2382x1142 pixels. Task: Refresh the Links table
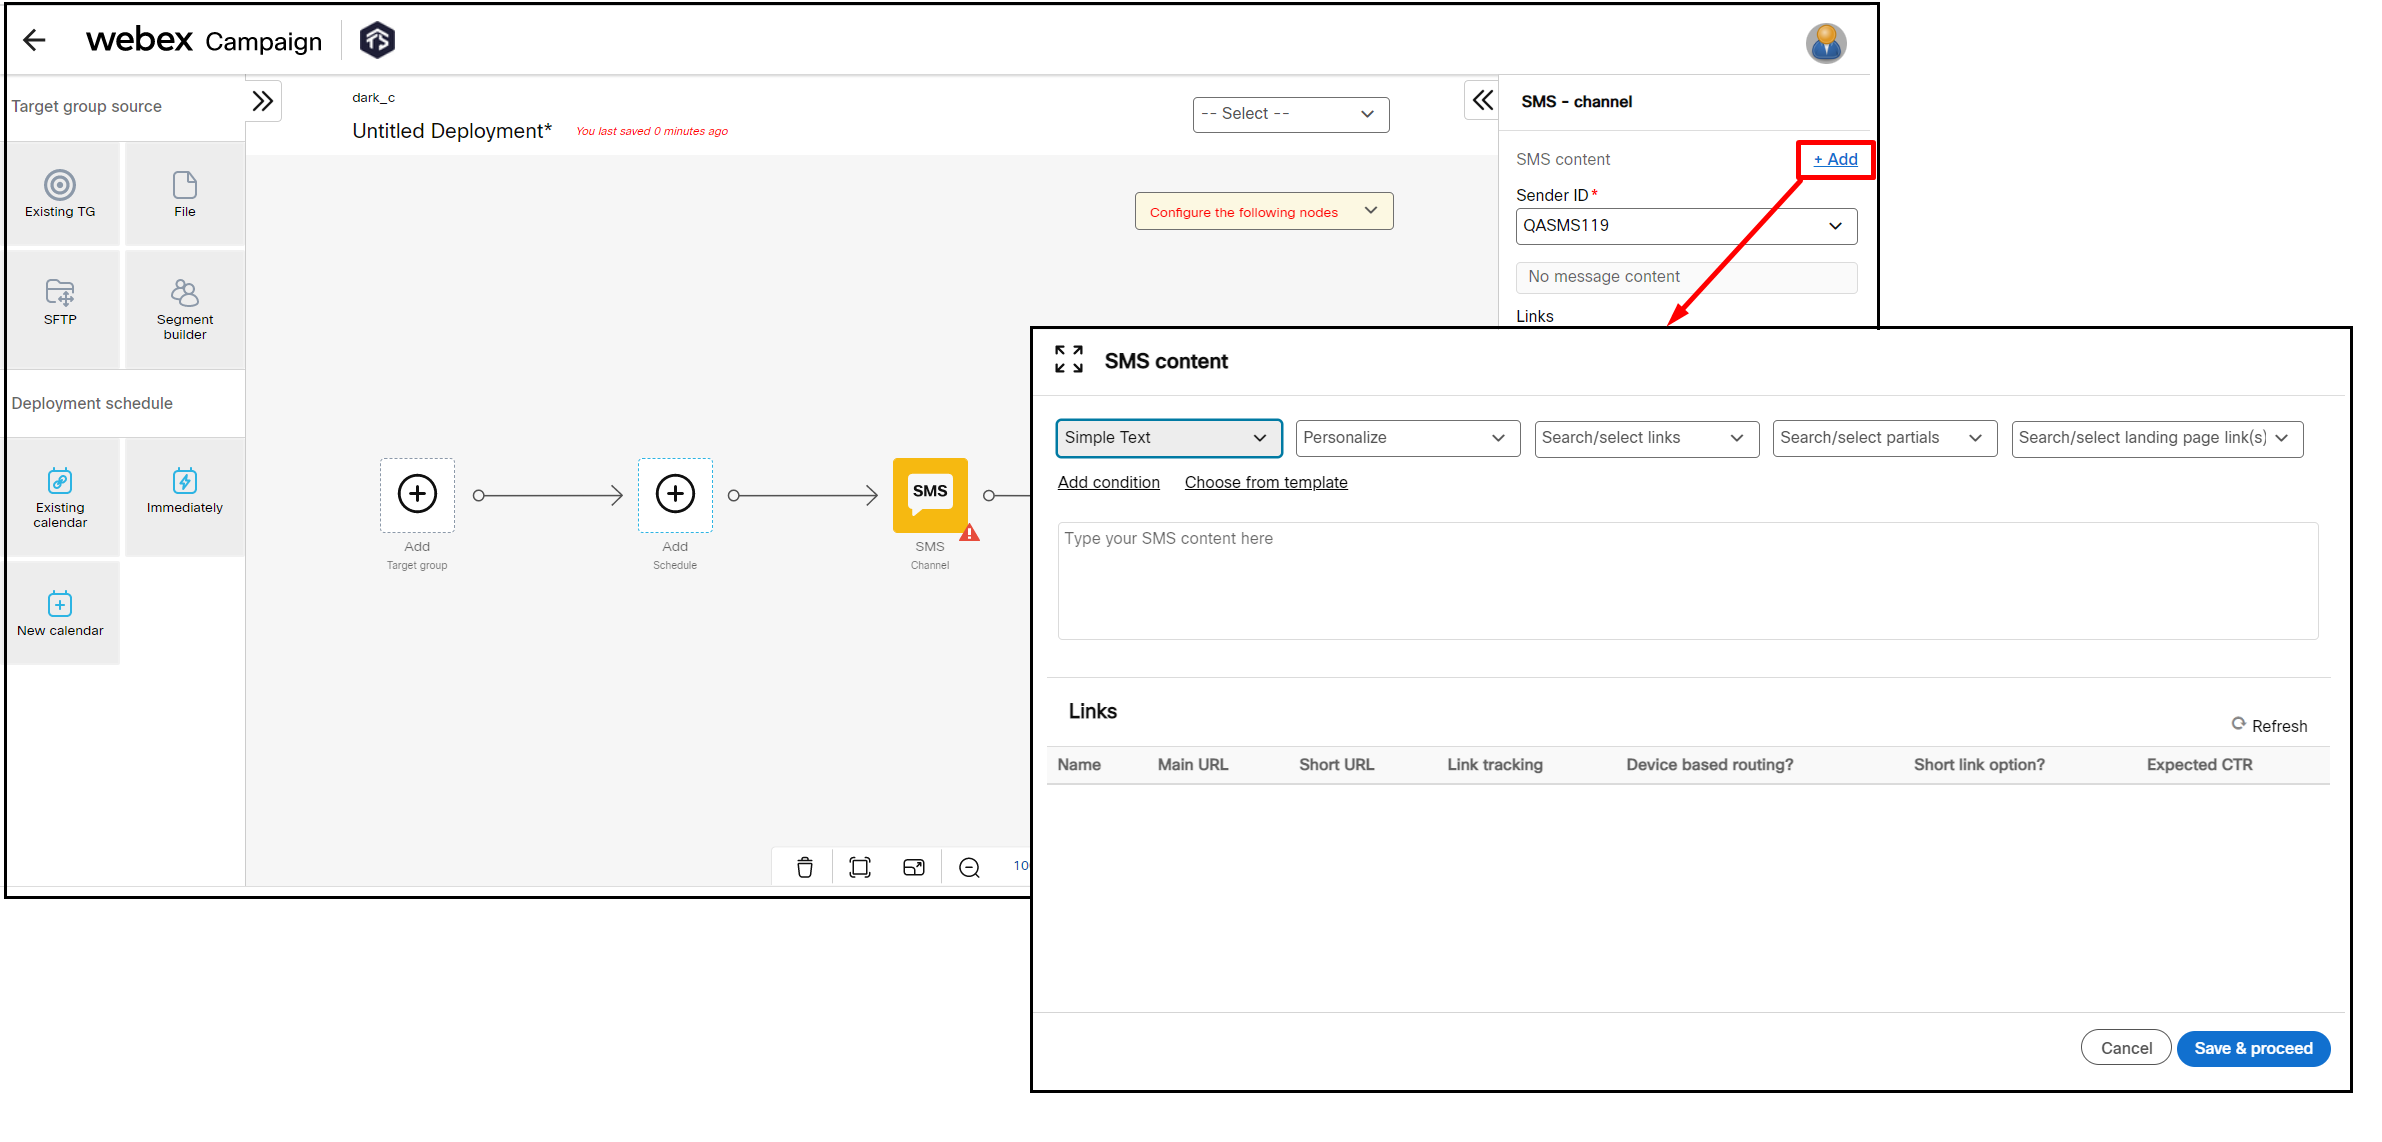(2268, 725)
